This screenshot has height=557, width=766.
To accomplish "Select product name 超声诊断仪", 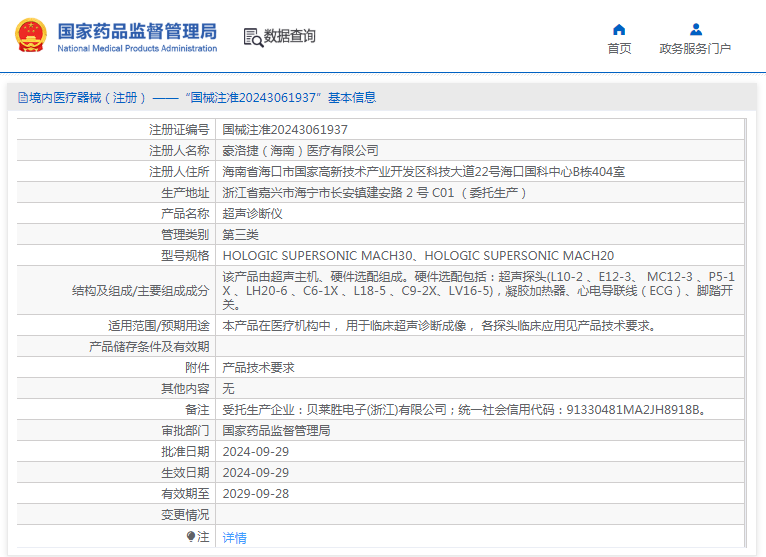I will (253, 214).
